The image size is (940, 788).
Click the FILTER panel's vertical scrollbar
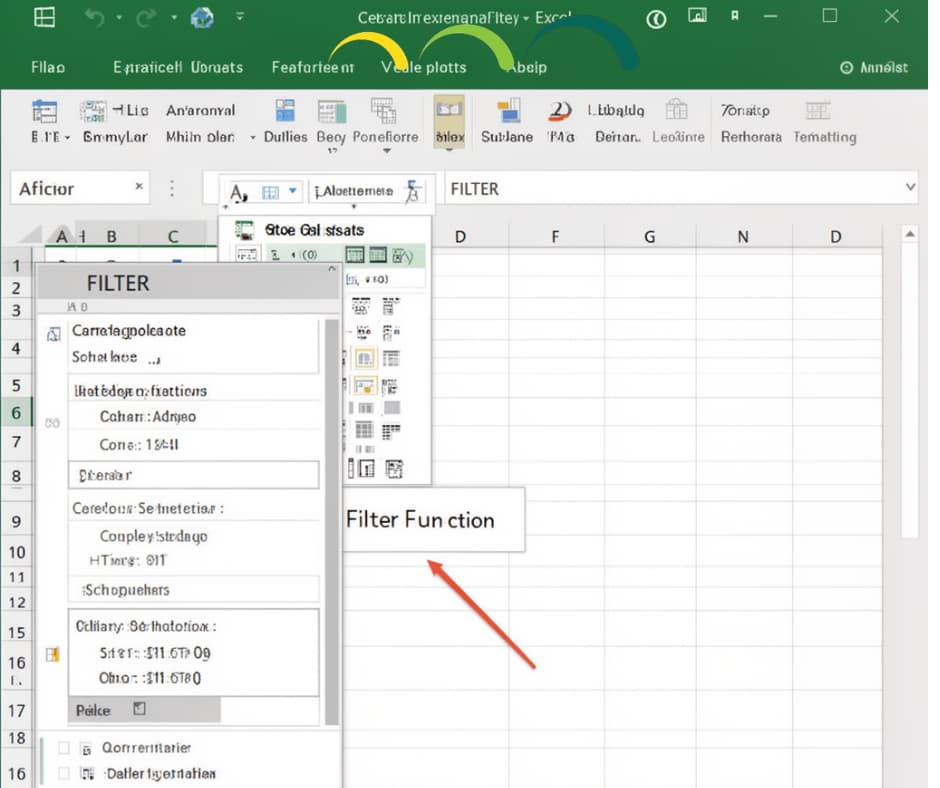coord(332,522)
